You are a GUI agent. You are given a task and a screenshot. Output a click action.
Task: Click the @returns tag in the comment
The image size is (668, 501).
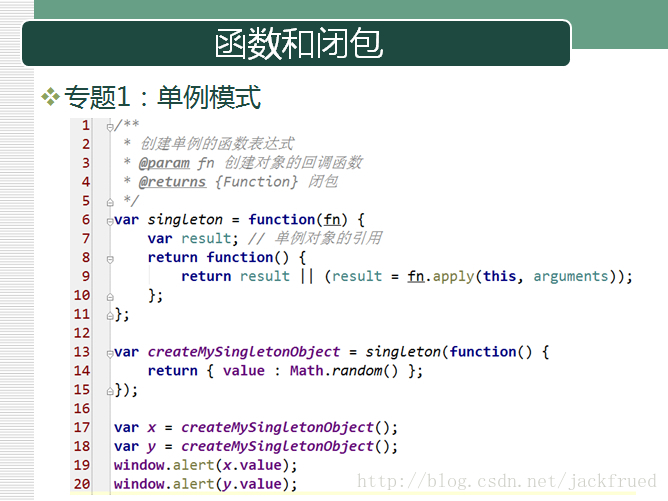pyautogui.click(x=172, y=182)
